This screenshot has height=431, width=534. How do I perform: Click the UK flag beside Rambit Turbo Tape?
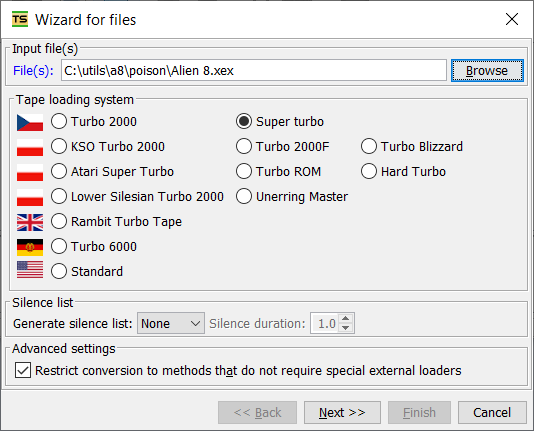point(30,222)
